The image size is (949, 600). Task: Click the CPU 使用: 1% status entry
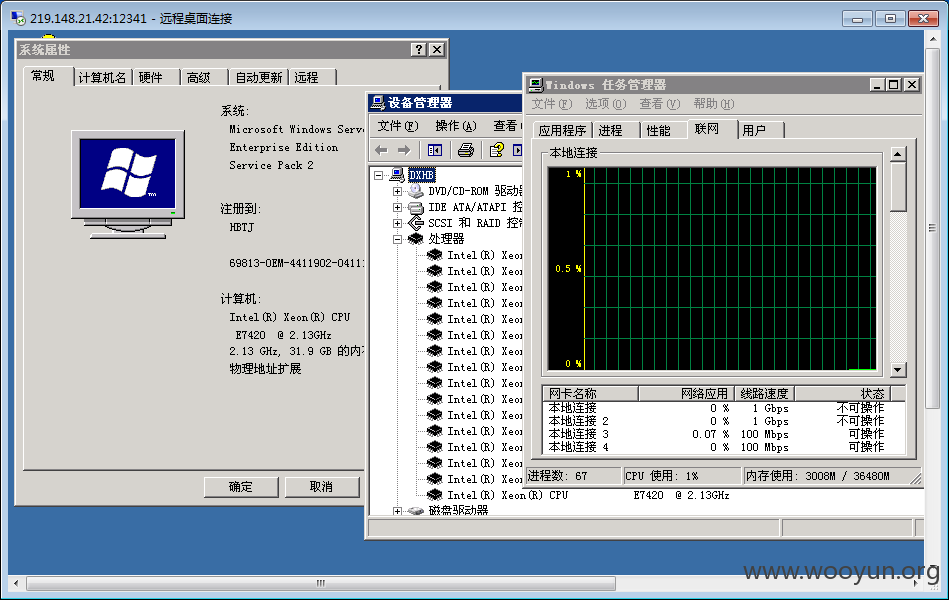pyautogui.click(x=682, y=476)
